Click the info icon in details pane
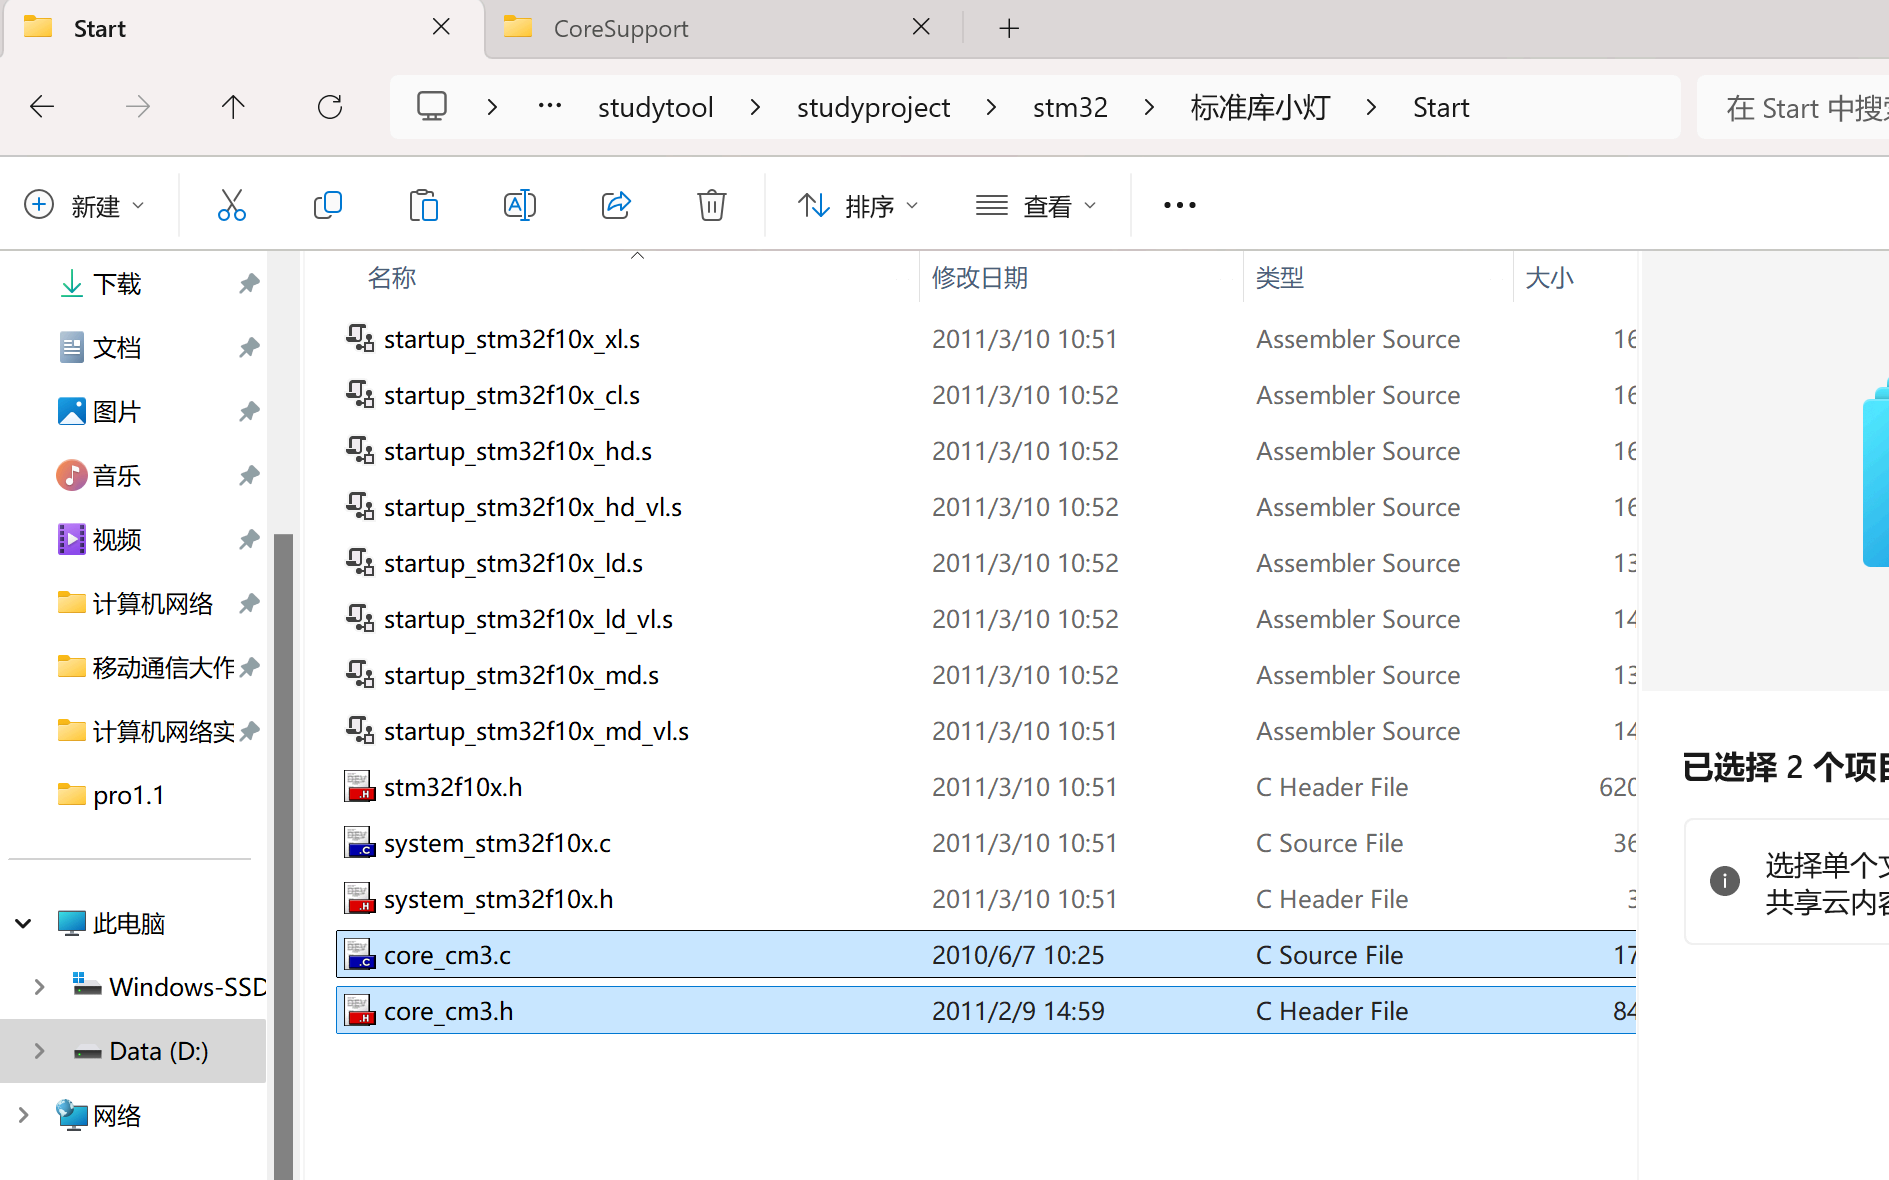 click(x=1724, y=881)
